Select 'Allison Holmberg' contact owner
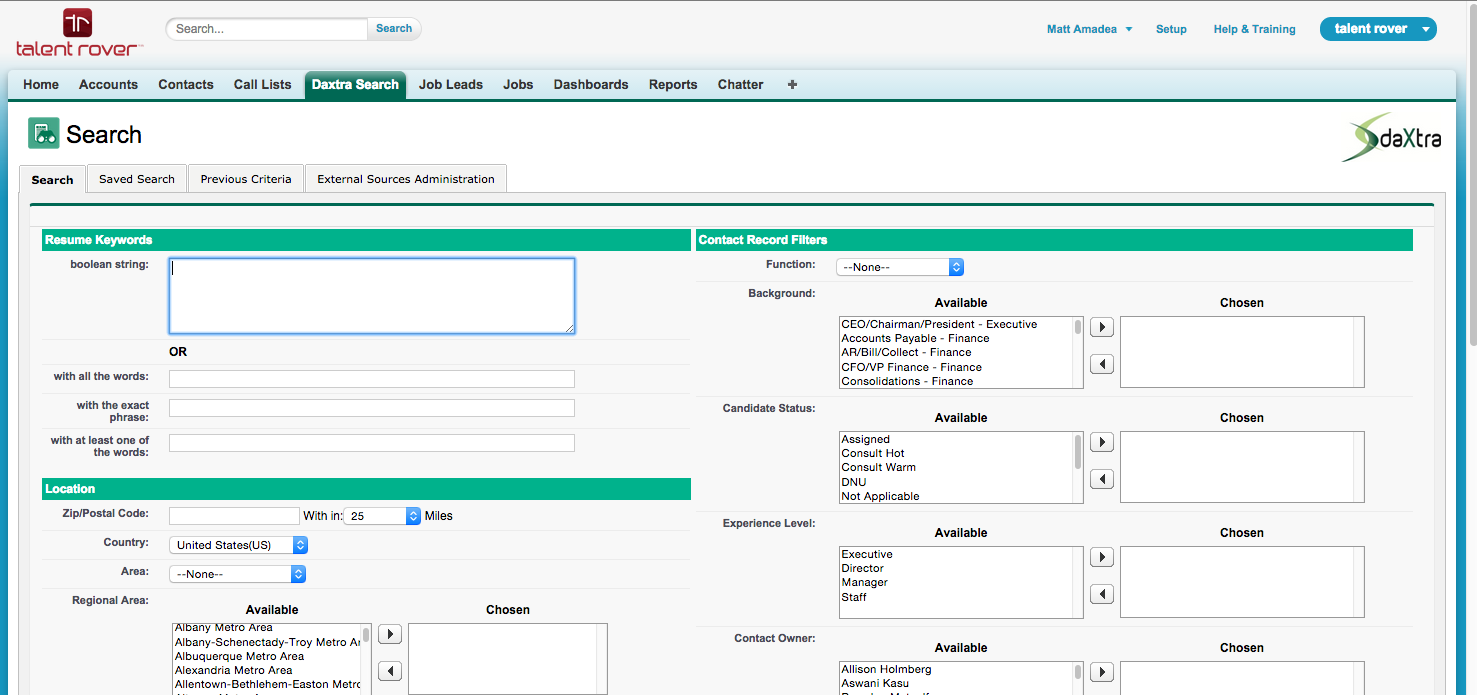This screenshot has width=1477, height=695. (886, 669)
